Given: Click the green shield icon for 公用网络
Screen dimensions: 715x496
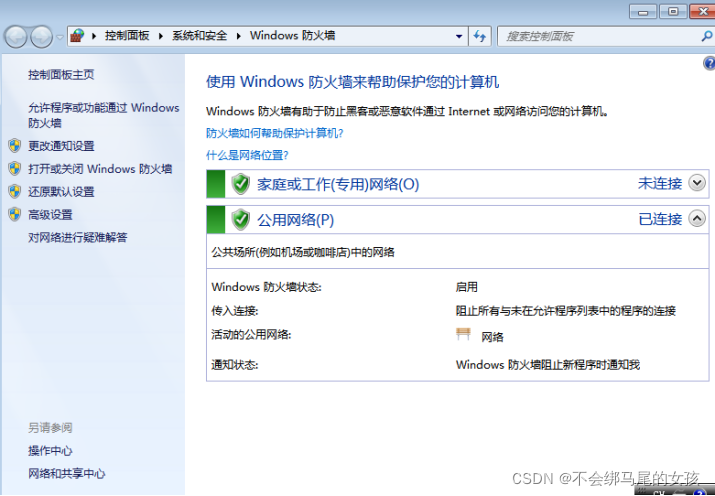Looking at the screenshot, I should coord(240,220).
